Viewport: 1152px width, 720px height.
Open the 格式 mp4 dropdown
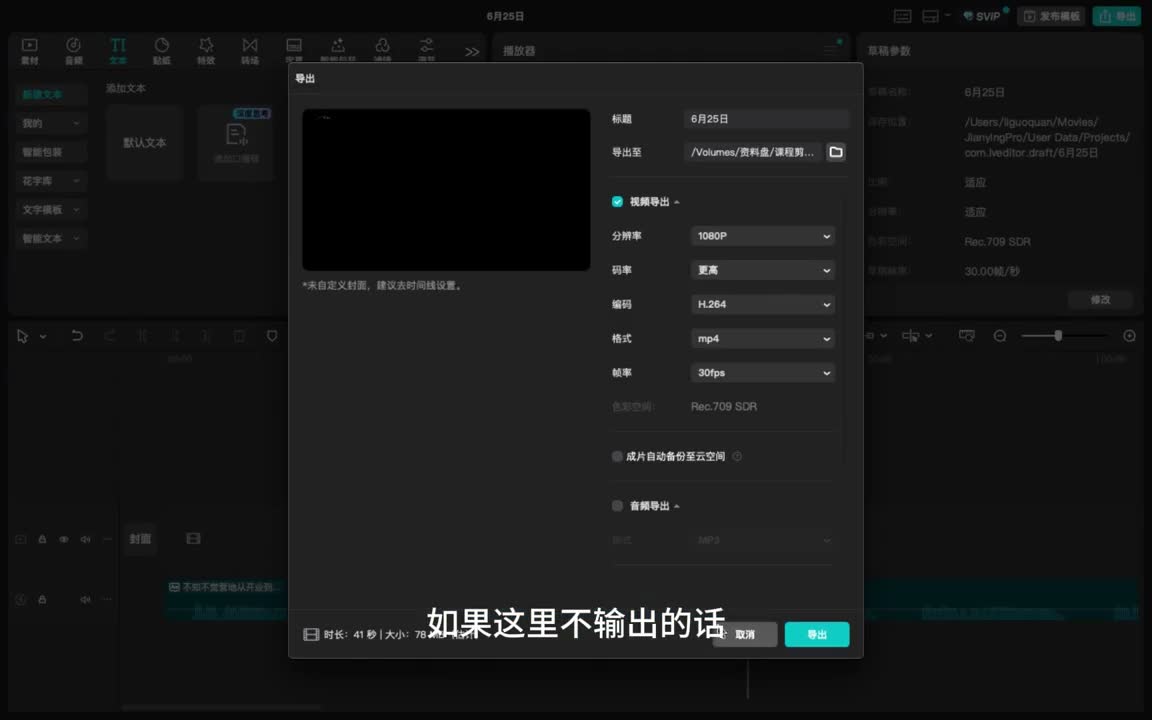pyautogui.click(x=763, y=339)
